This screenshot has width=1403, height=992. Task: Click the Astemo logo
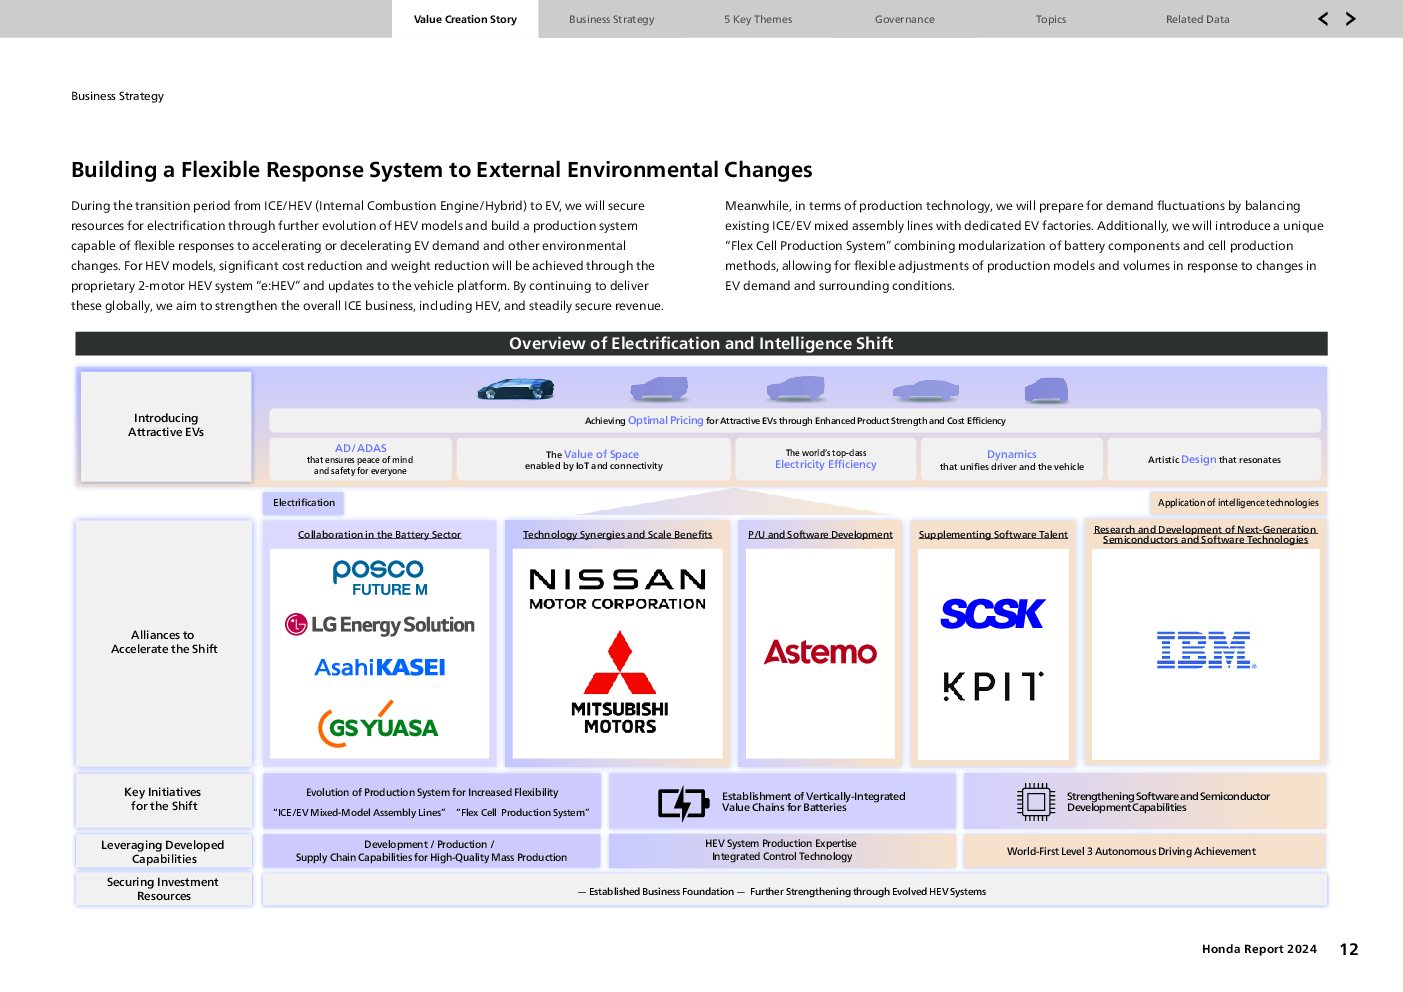pos(821,652)
